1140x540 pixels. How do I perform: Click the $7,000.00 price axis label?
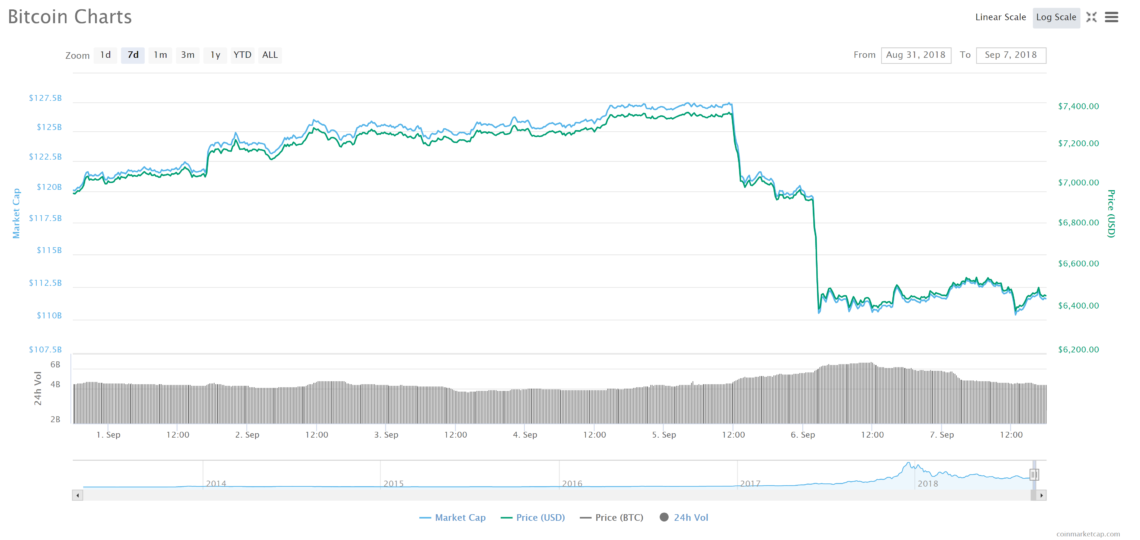(1078, 183)
